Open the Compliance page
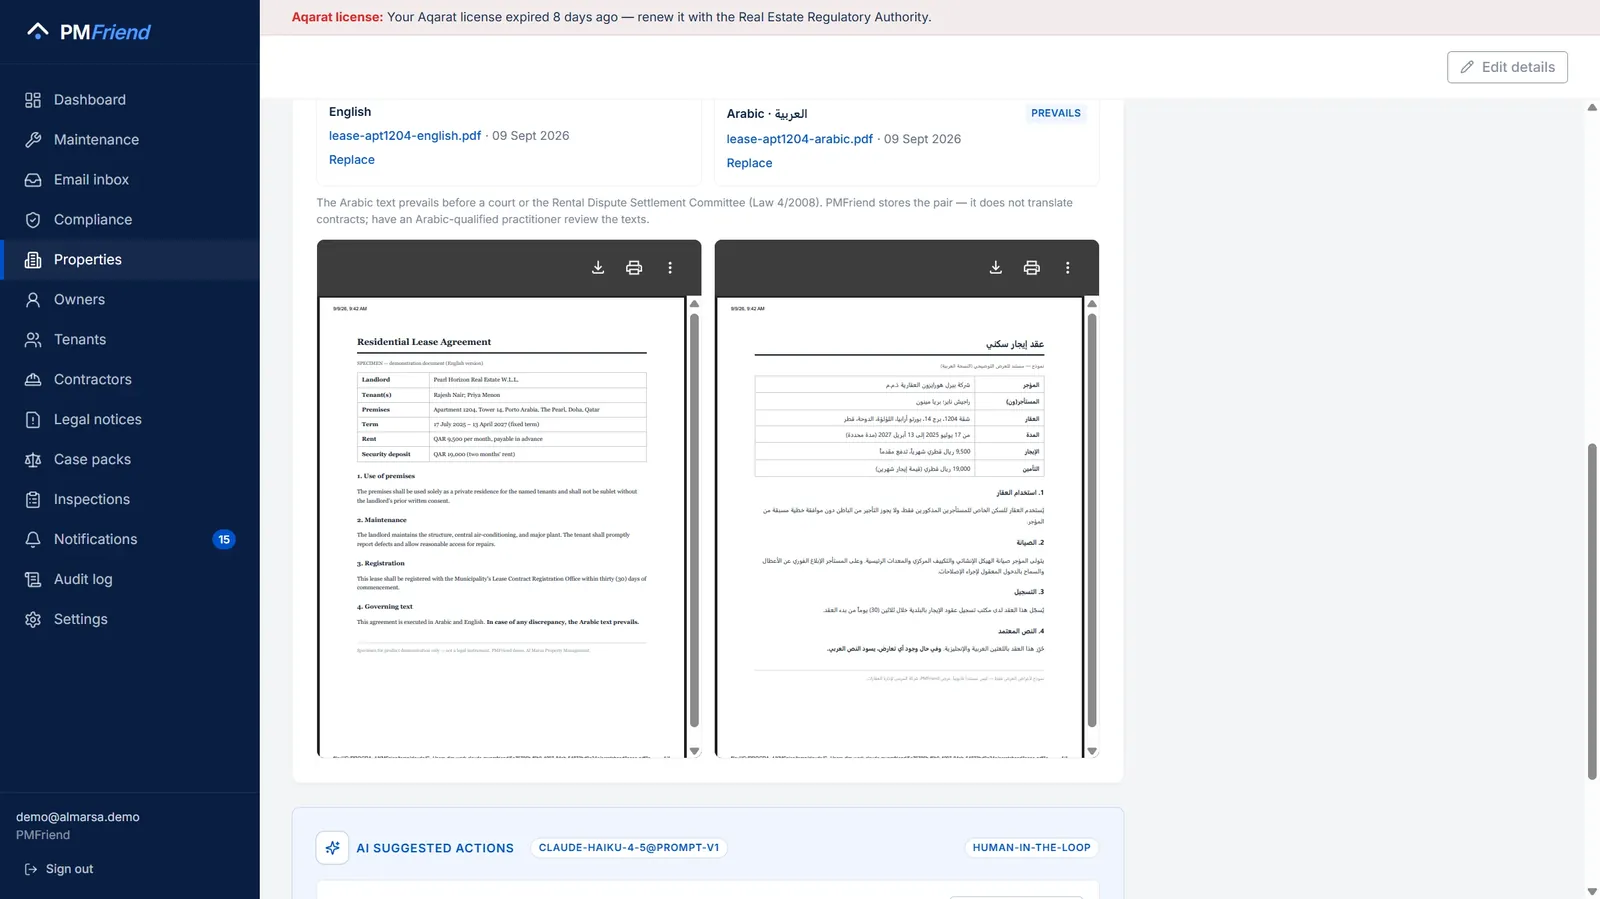The height and width of the screenshot is (899, 1600). [130, 220]
